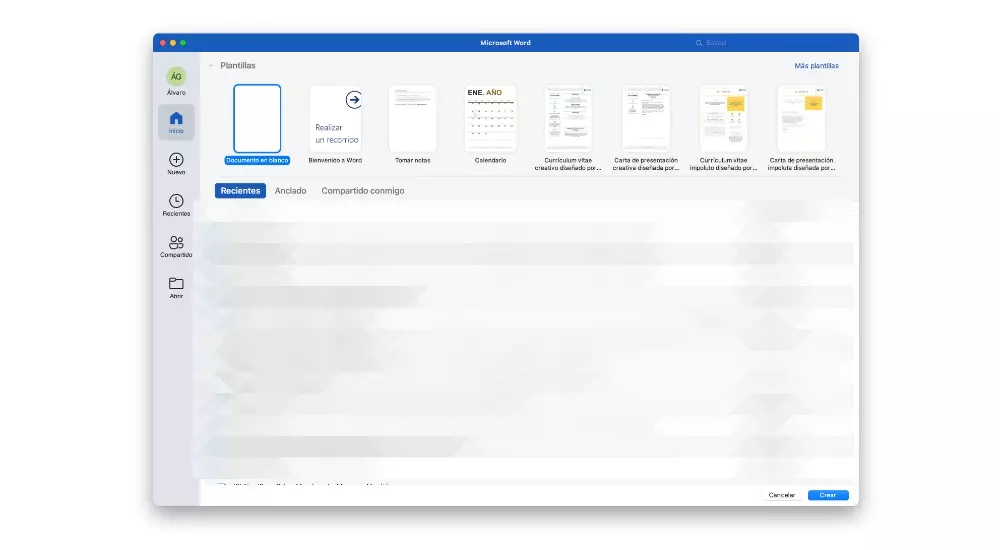The height and width of the screenshot is (550, 1000).
Task: Switch to the Anclado tab
Action: tap(290, 191)
